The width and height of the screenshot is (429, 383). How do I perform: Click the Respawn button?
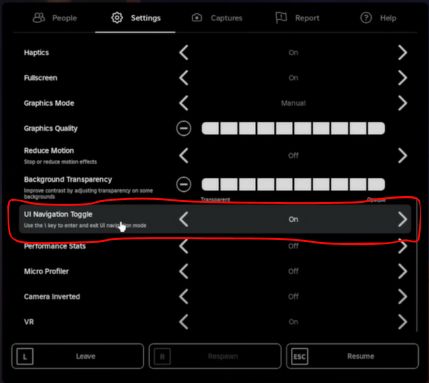[215, 356]
